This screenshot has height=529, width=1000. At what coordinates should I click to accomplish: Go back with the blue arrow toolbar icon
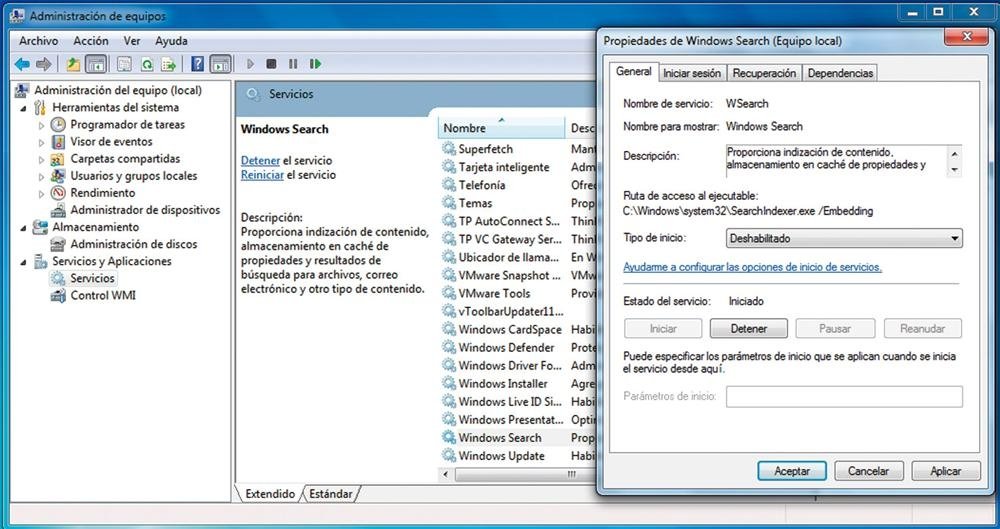[x=22, y=64]
